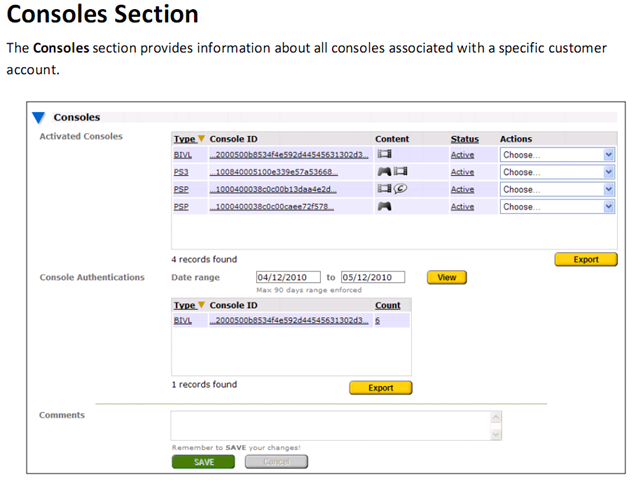This screenshot has height=480, width=636.
Task: Click the down arrow of the Comments scrollbar
Action: tap(496, 435)
